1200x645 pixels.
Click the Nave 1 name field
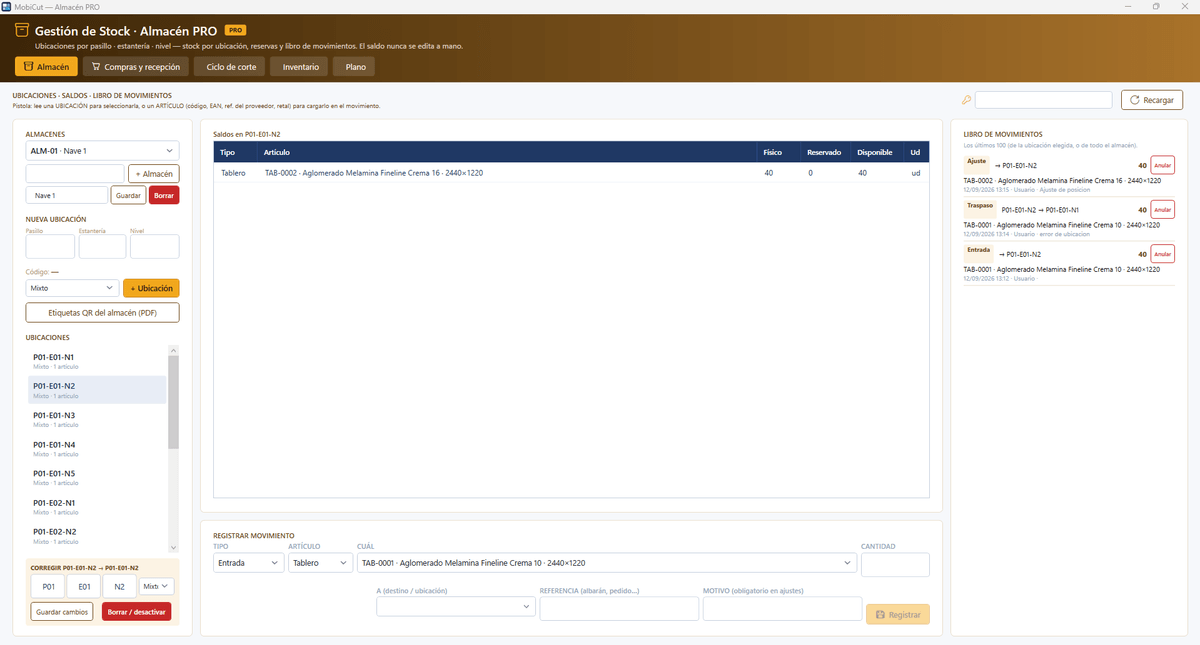tap(66, 195)
